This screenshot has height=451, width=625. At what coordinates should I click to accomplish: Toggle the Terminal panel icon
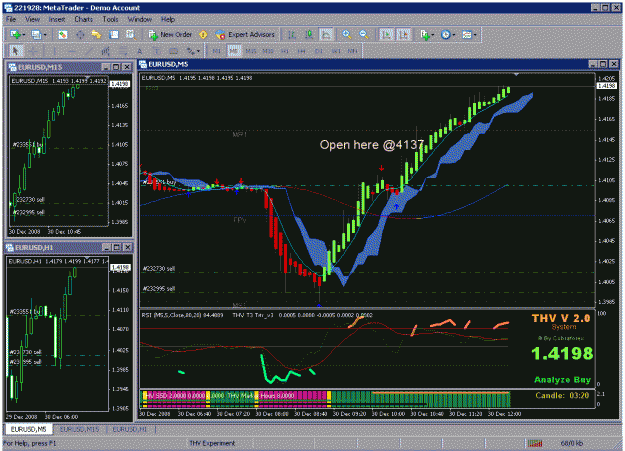[x=114, y=35]
